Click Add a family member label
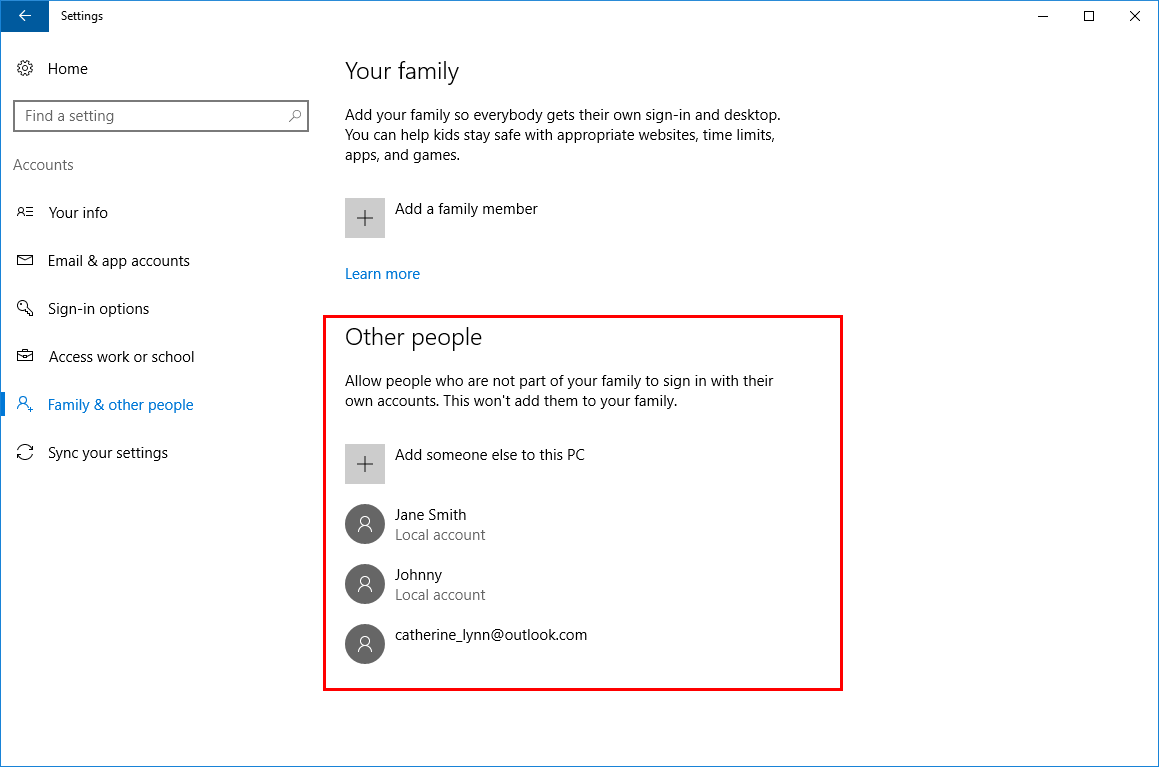The height and width of the screenshot is (767, 1159). (466, 209)
